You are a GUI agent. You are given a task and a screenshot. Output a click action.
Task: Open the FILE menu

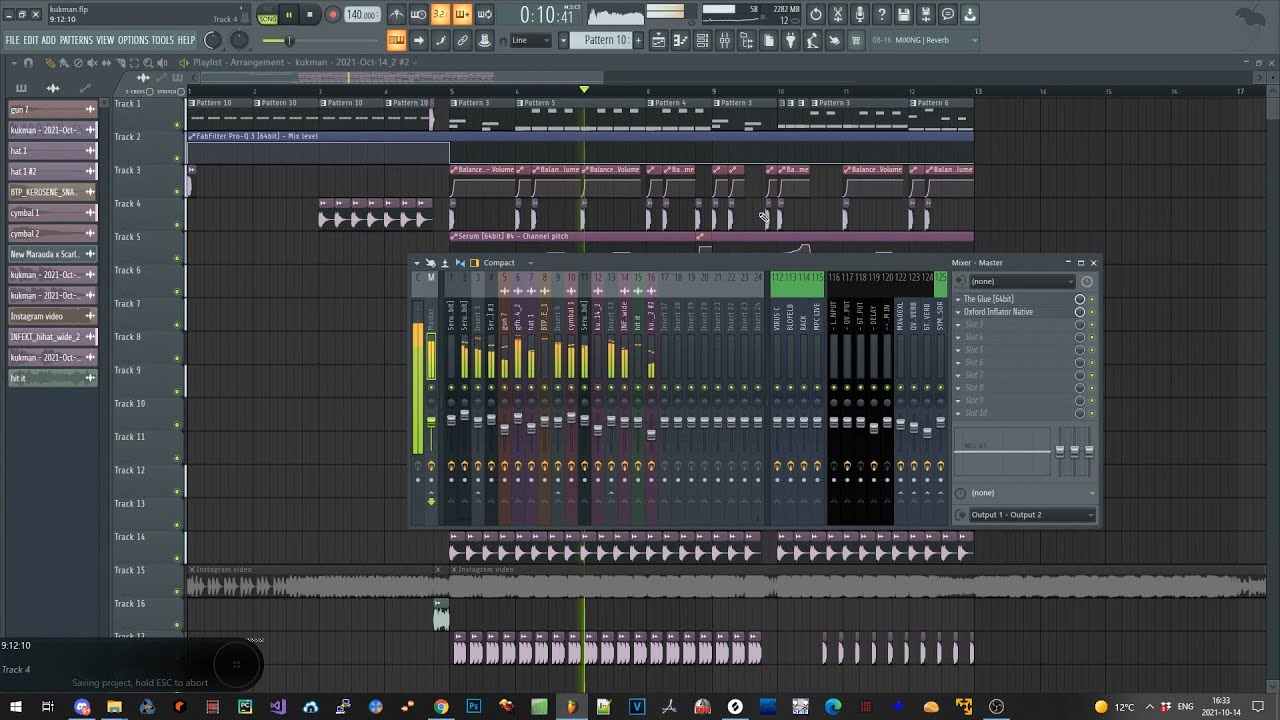pos(12,40)
